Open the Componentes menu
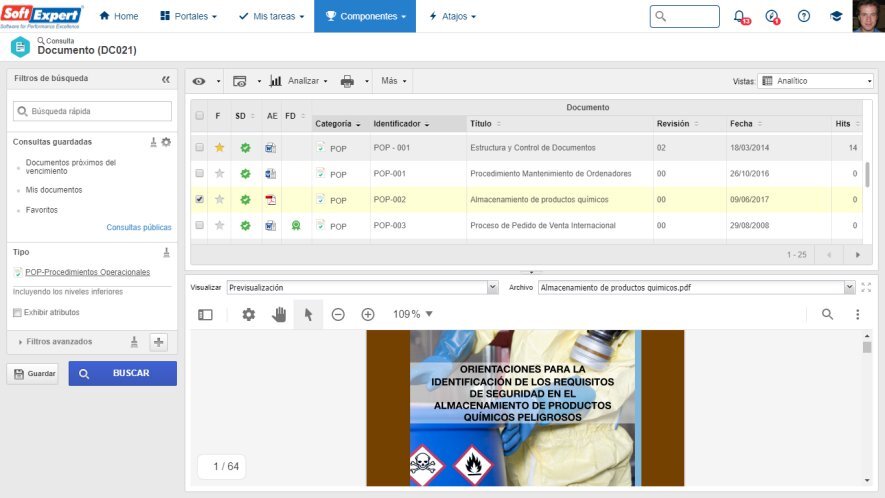The image size is (885, 498). [364, 16]
